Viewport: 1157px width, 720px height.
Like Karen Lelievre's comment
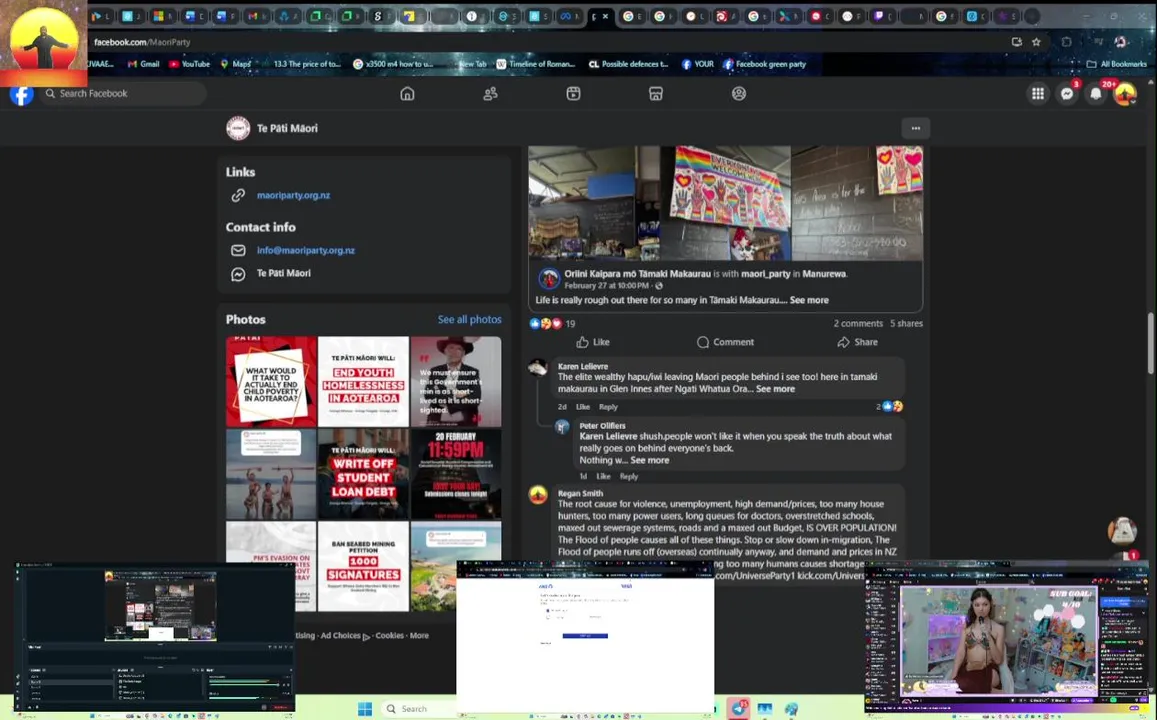[x=582, y=407]
